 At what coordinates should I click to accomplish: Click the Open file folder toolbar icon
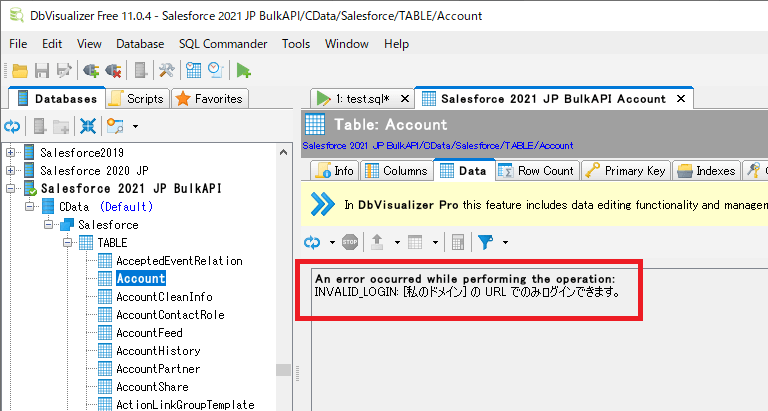[x=20, y=71]
